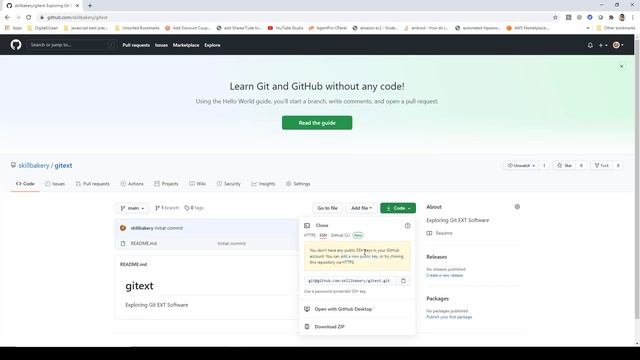Screen dimensions: 640x360
Task: Open Explore in top navigation
Action: (212, 45)
